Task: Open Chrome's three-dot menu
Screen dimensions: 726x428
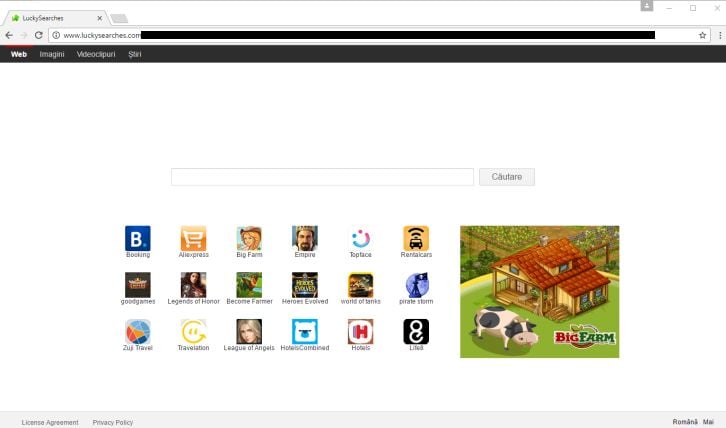Action: point(720,35)
